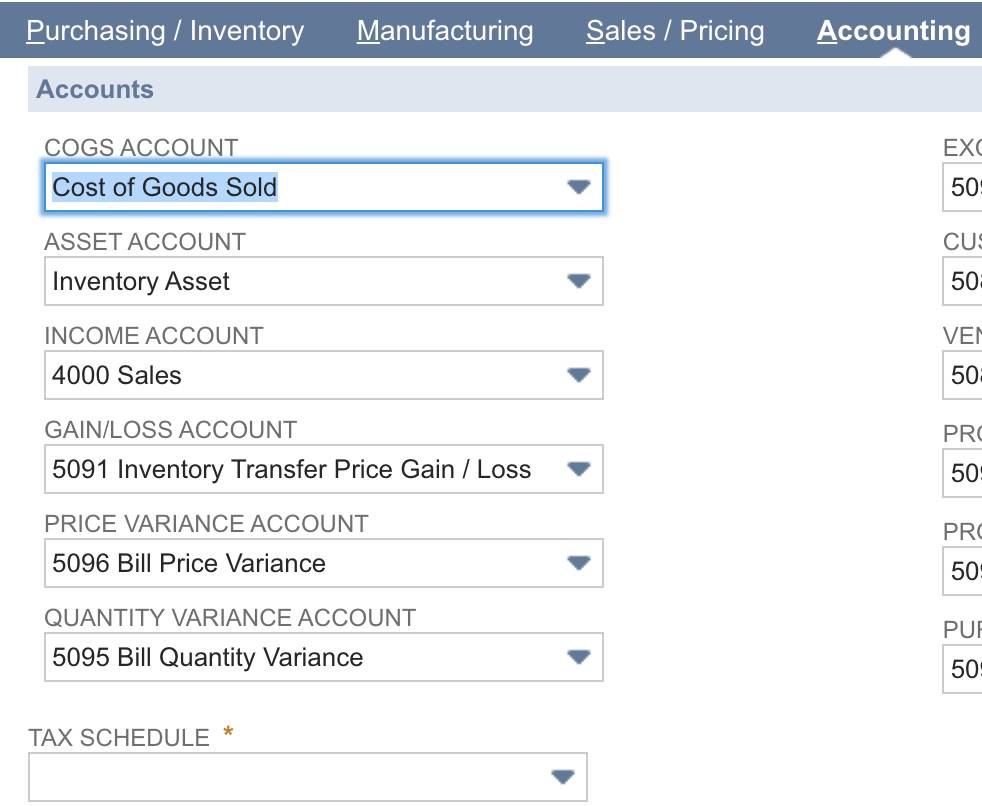
Task: Click the 5096 Bill Price Variance field
Action: [324, 563]
